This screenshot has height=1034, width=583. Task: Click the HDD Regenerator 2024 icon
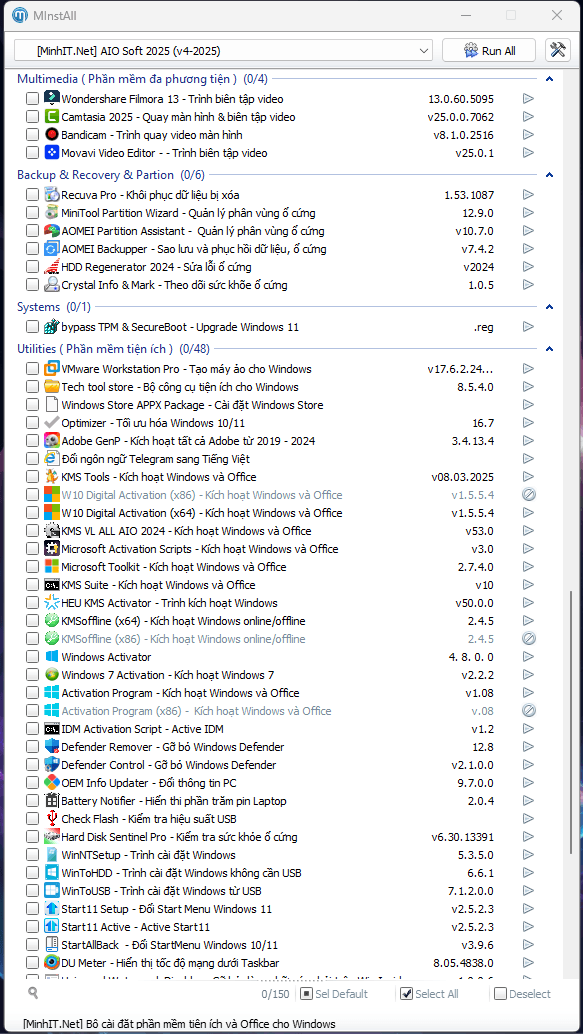tap(51, 267)
